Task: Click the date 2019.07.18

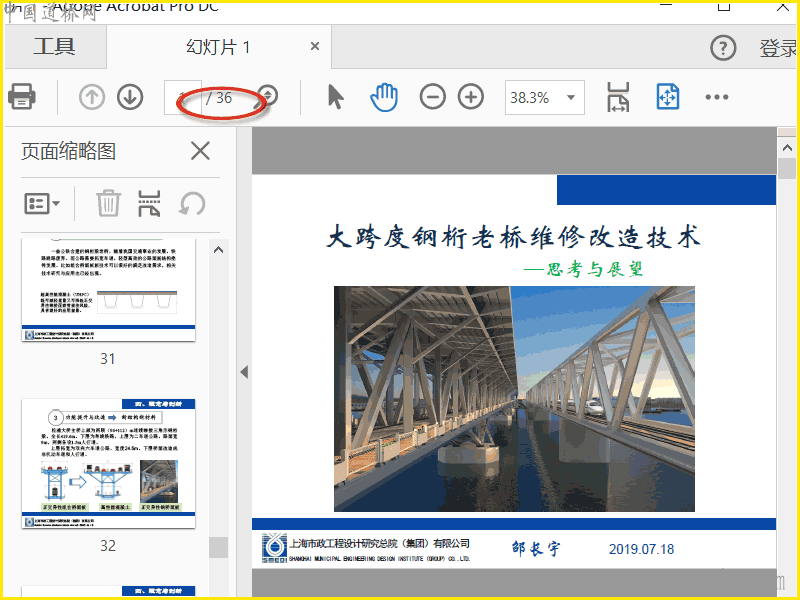Action: pos(641,549)
